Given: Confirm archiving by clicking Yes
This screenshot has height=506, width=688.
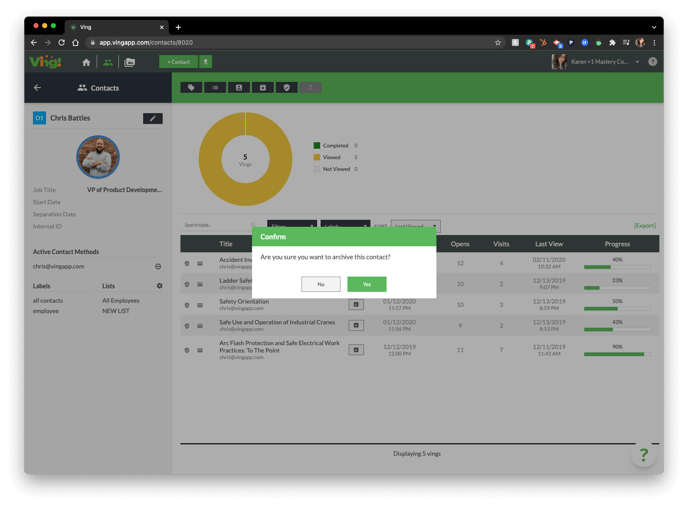Looking at the screenshot, I should point(366,284).
